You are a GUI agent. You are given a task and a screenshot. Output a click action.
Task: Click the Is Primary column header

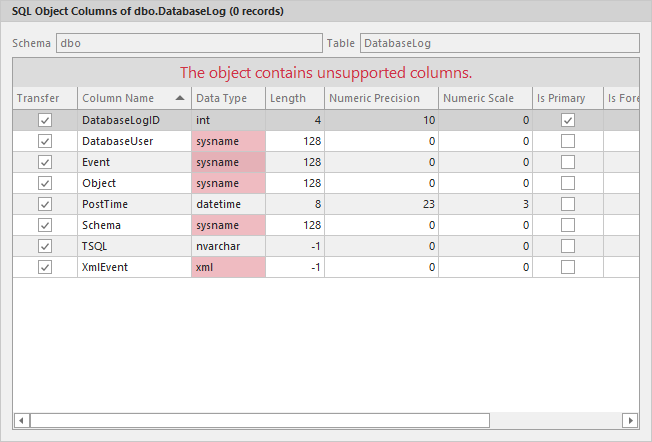point(566,98)
